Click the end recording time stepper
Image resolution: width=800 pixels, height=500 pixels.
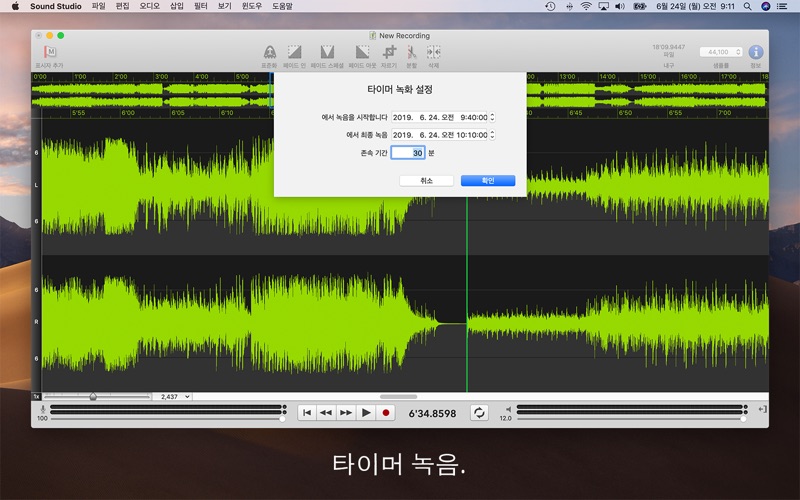click(492, 134)
